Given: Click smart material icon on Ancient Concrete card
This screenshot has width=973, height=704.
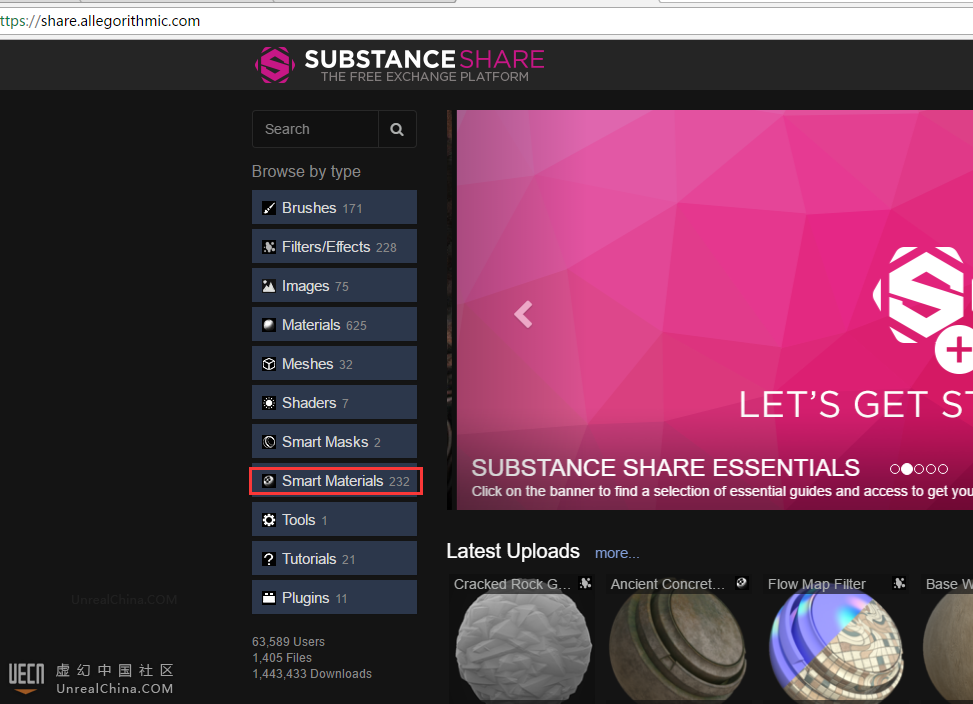Looking at the screenshot, I should (x=742, y=583).
